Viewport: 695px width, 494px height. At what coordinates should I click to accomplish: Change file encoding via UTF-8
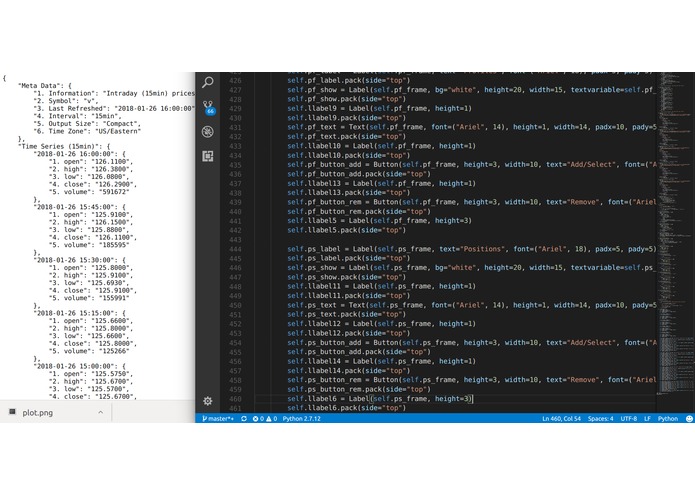629,419
